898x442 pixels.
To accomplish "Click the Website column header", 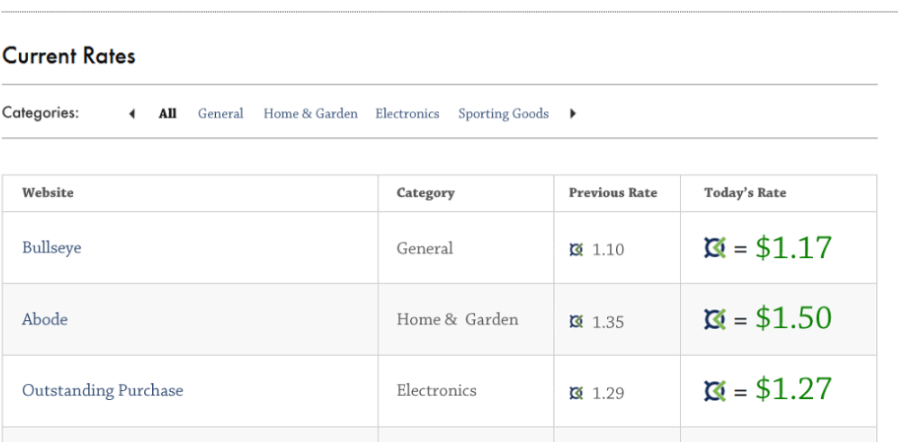I will click(x=48, y=193).
